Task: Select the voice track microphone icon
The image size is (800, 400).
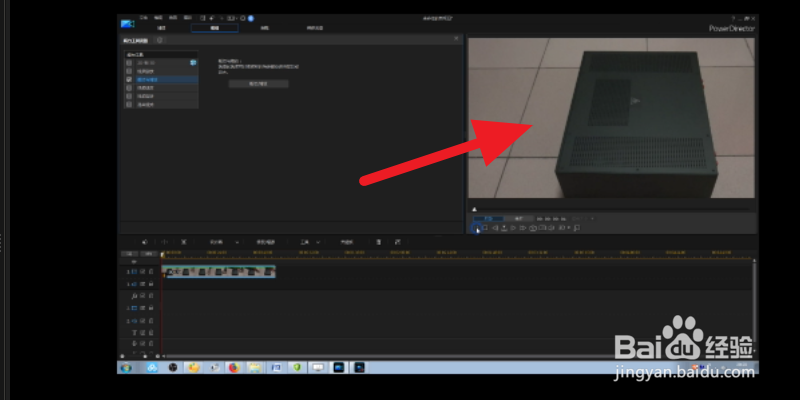Action: (134, 343)
